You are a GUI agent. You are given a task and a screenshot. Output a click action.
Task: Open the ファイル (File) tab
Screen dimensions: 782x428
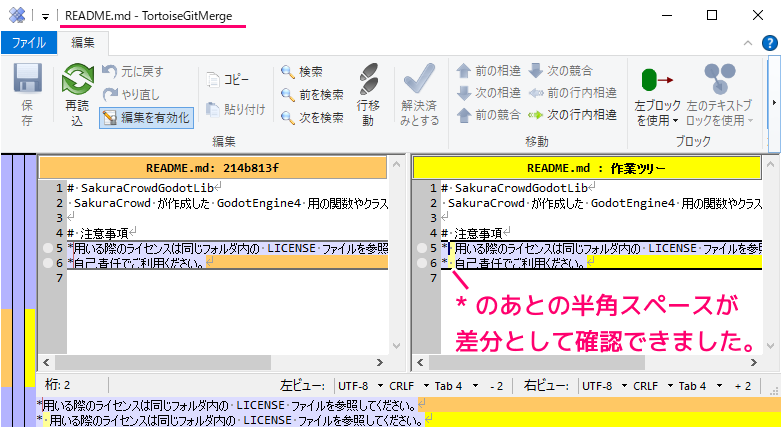[x=28, y=43]
